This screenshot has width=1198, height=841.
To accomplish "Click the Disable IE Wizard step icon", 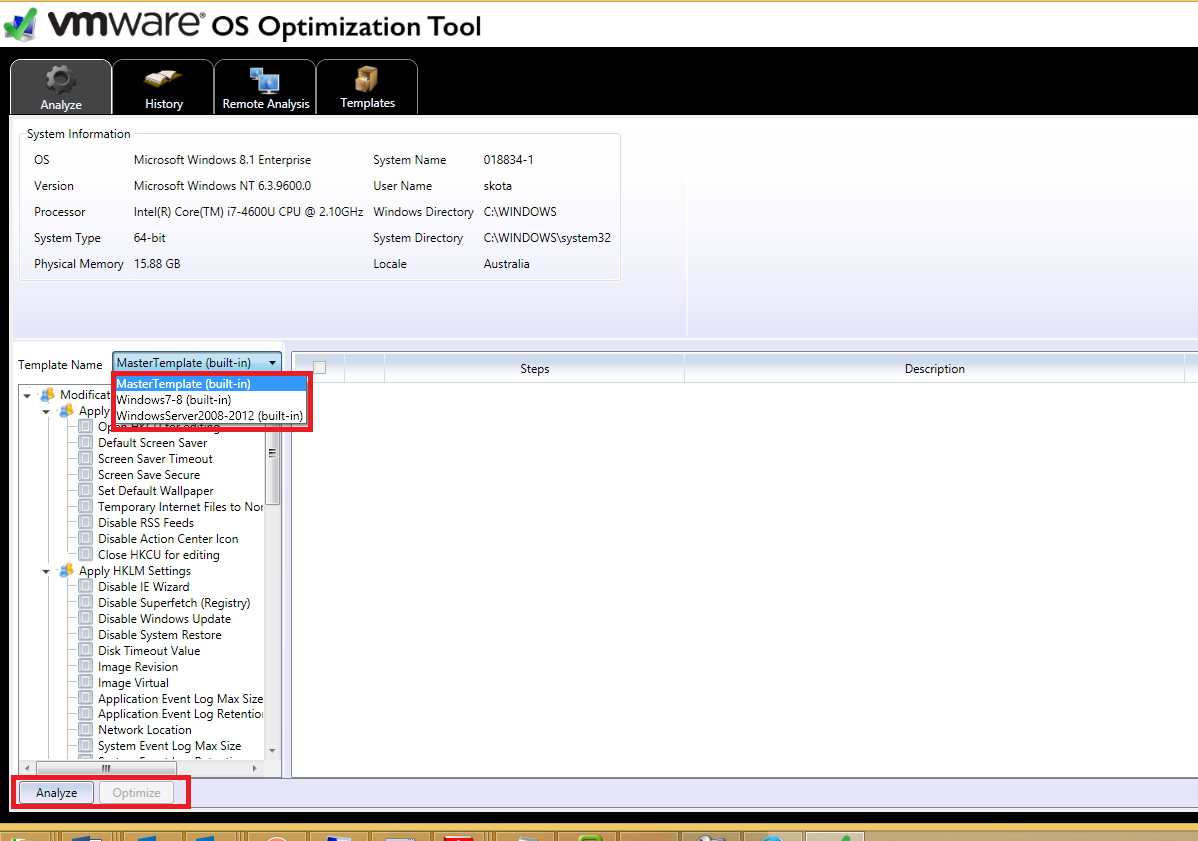I will pyautogui.click(x=86, y=587).
